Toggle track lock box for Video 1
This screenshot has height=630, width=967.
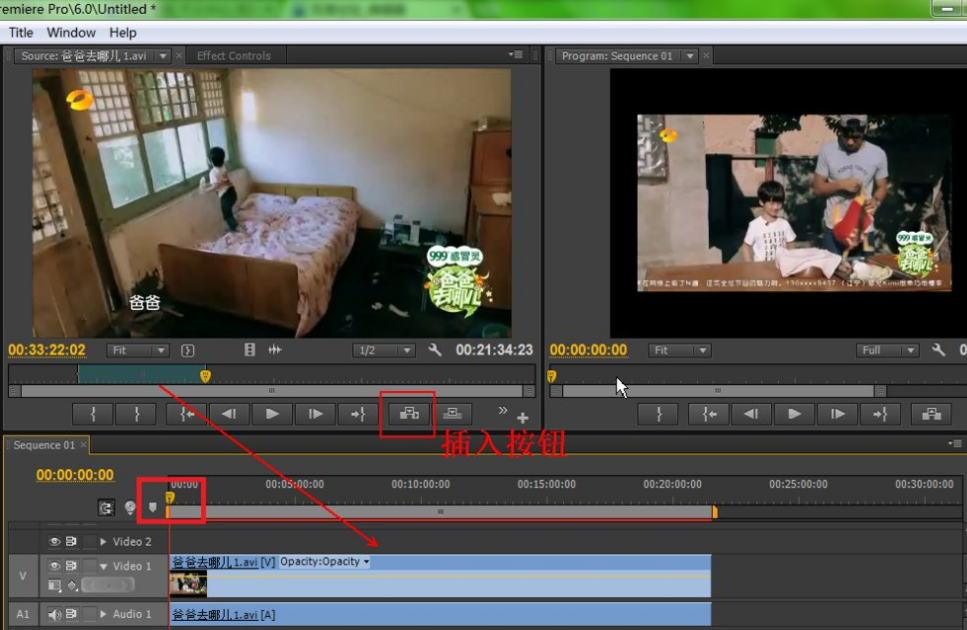click(x=89, y=565)
